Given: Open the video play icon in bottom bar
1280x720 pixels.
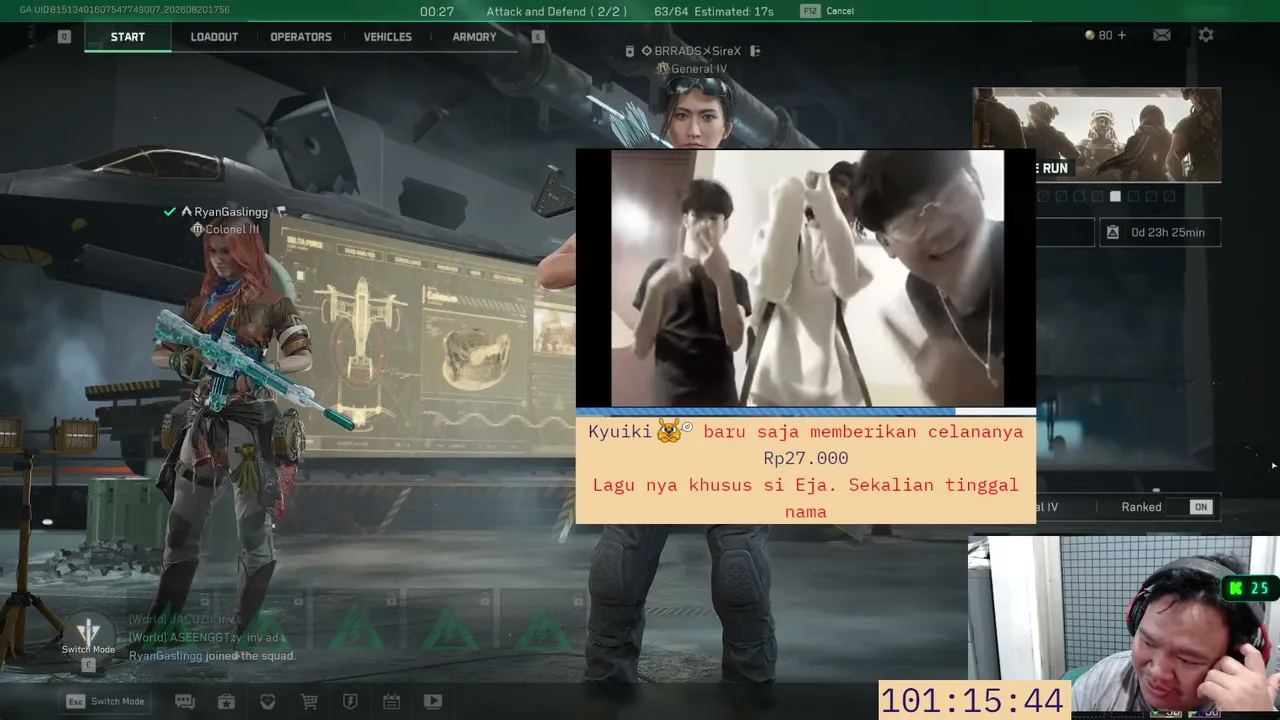Looking at the screenshot, I should click(x=433, y=702).
